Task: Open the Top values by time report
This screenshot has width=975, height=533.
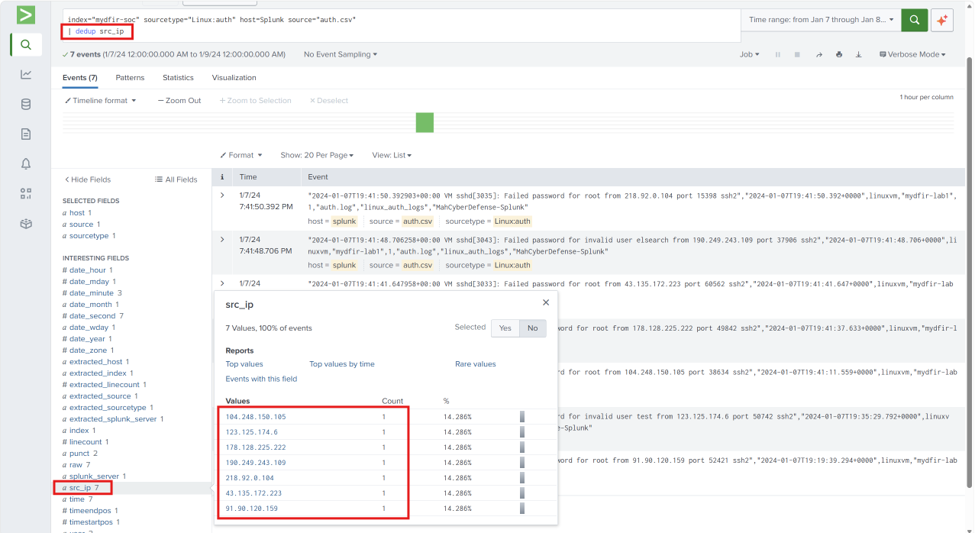Action: (x=341, y=364)
